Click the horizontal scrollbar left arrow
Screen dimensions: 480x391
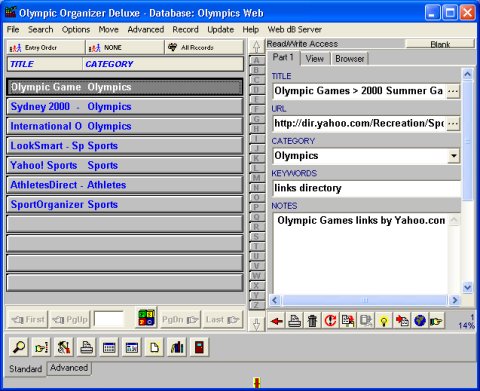[275, 300]
